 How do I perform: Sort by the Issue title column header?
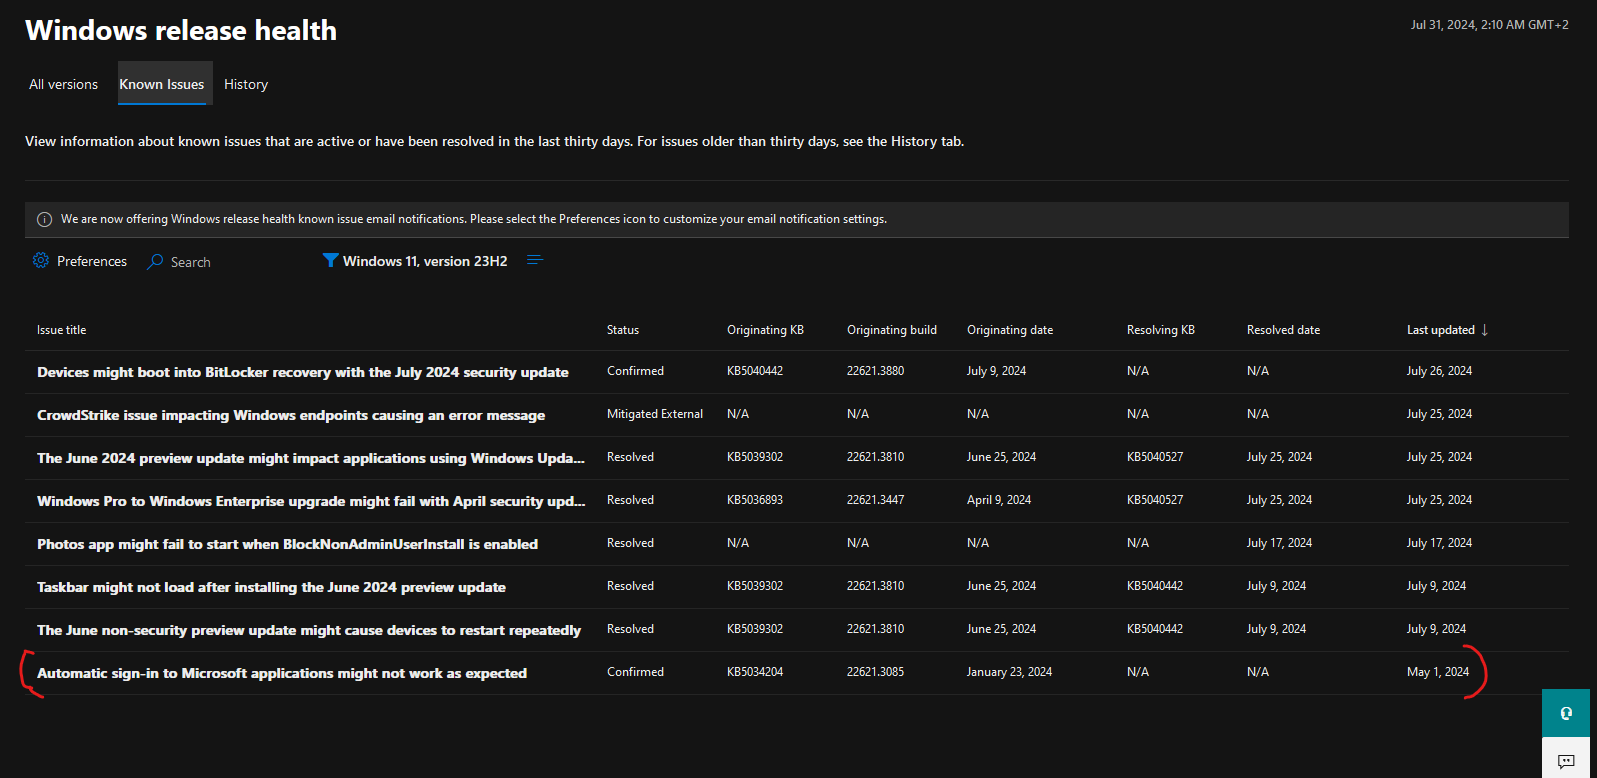coord(62,330)
